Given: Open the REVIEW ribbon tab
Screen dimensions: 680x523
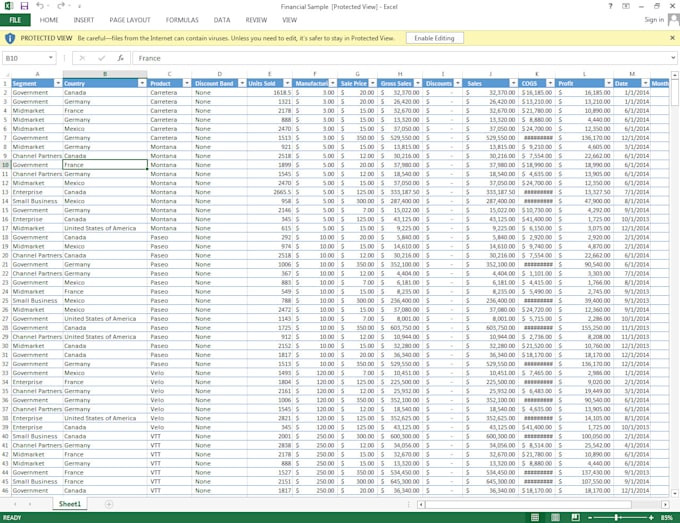Looking at the screenshot, I should 256,20.
